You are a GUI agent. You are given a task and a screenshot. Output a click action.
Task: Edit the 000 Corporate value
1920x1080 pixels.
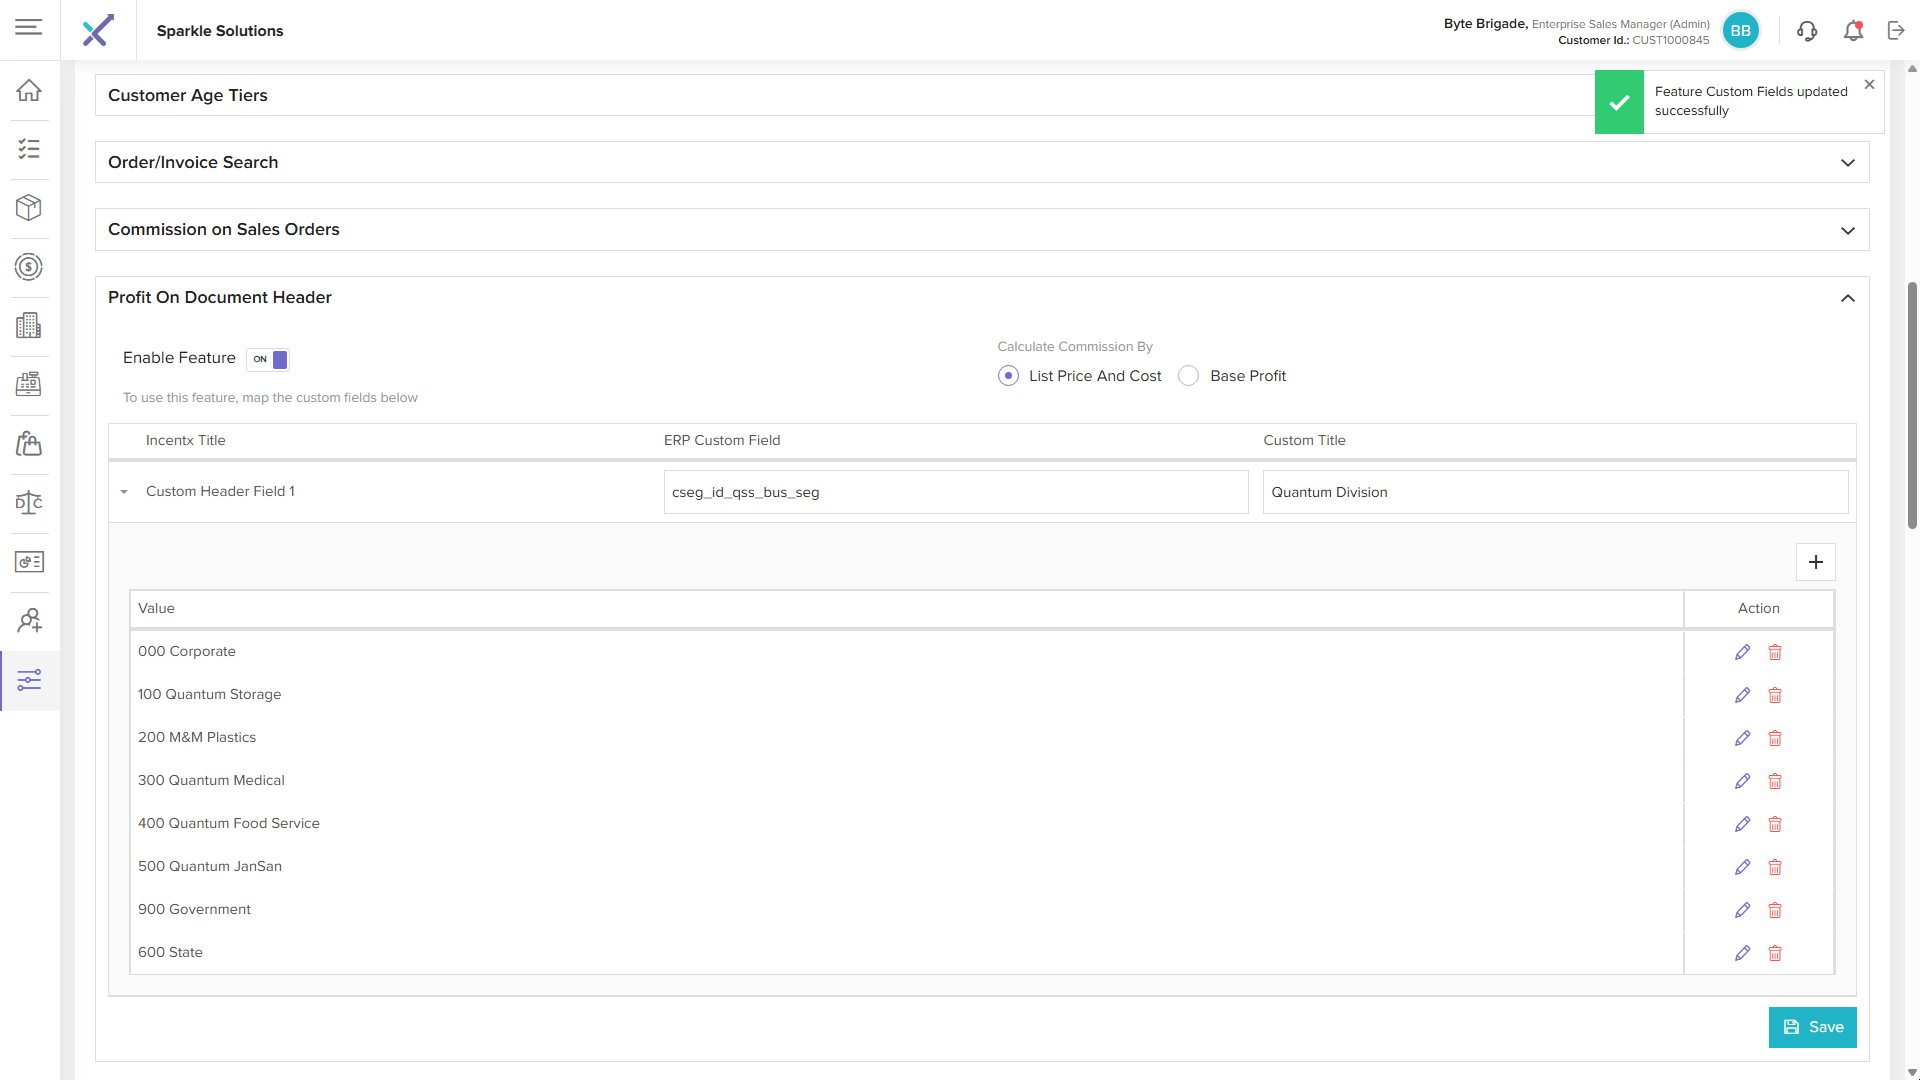coord(1742,652)
